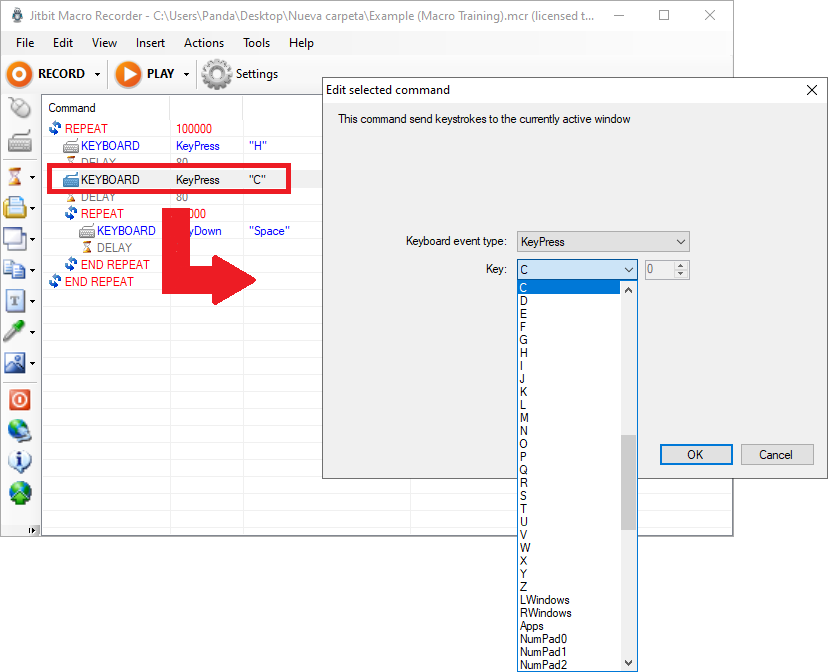828x672 pixels.
Task: Expand the sidebar with bottom arrow
Action: pyautogui.click(x=32, y=530)
